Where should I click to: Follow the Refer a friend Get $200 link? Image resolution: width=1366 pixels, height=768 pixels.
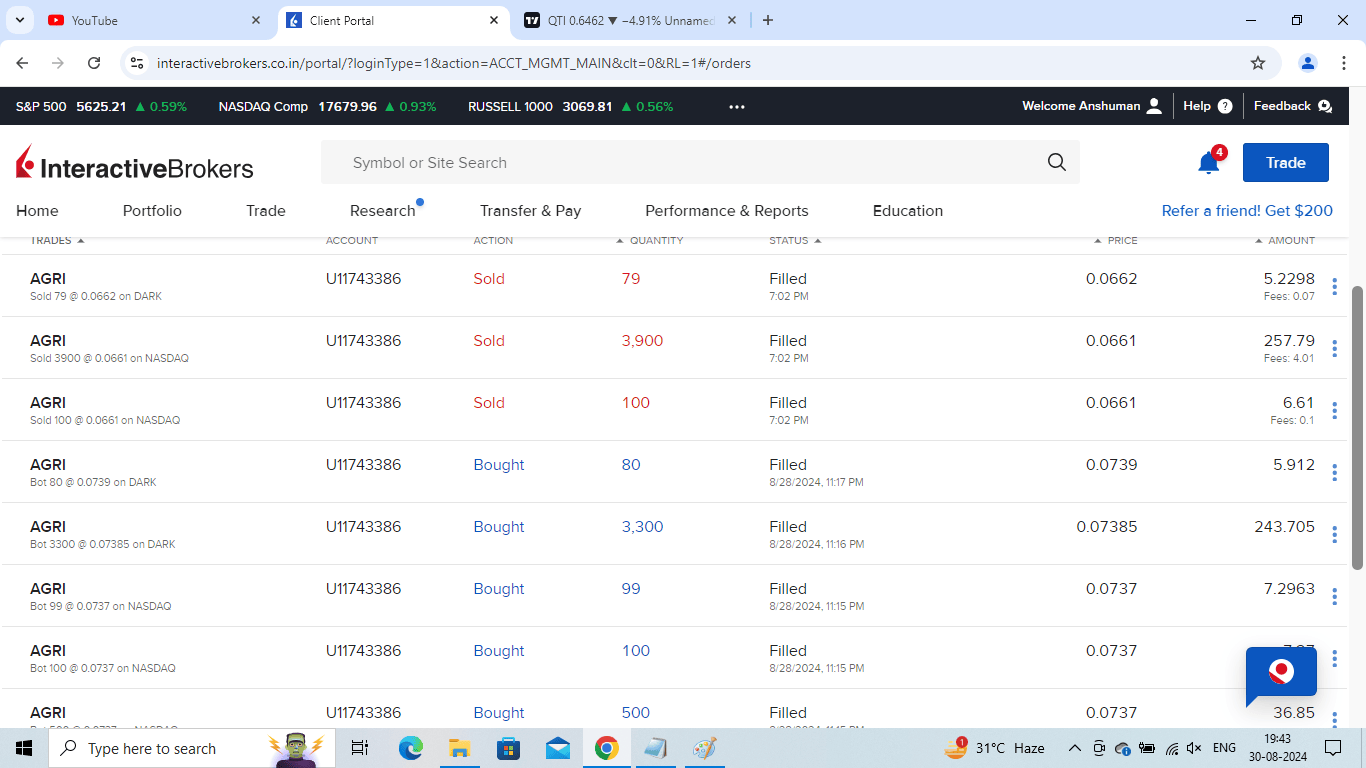pos(1247,211)
